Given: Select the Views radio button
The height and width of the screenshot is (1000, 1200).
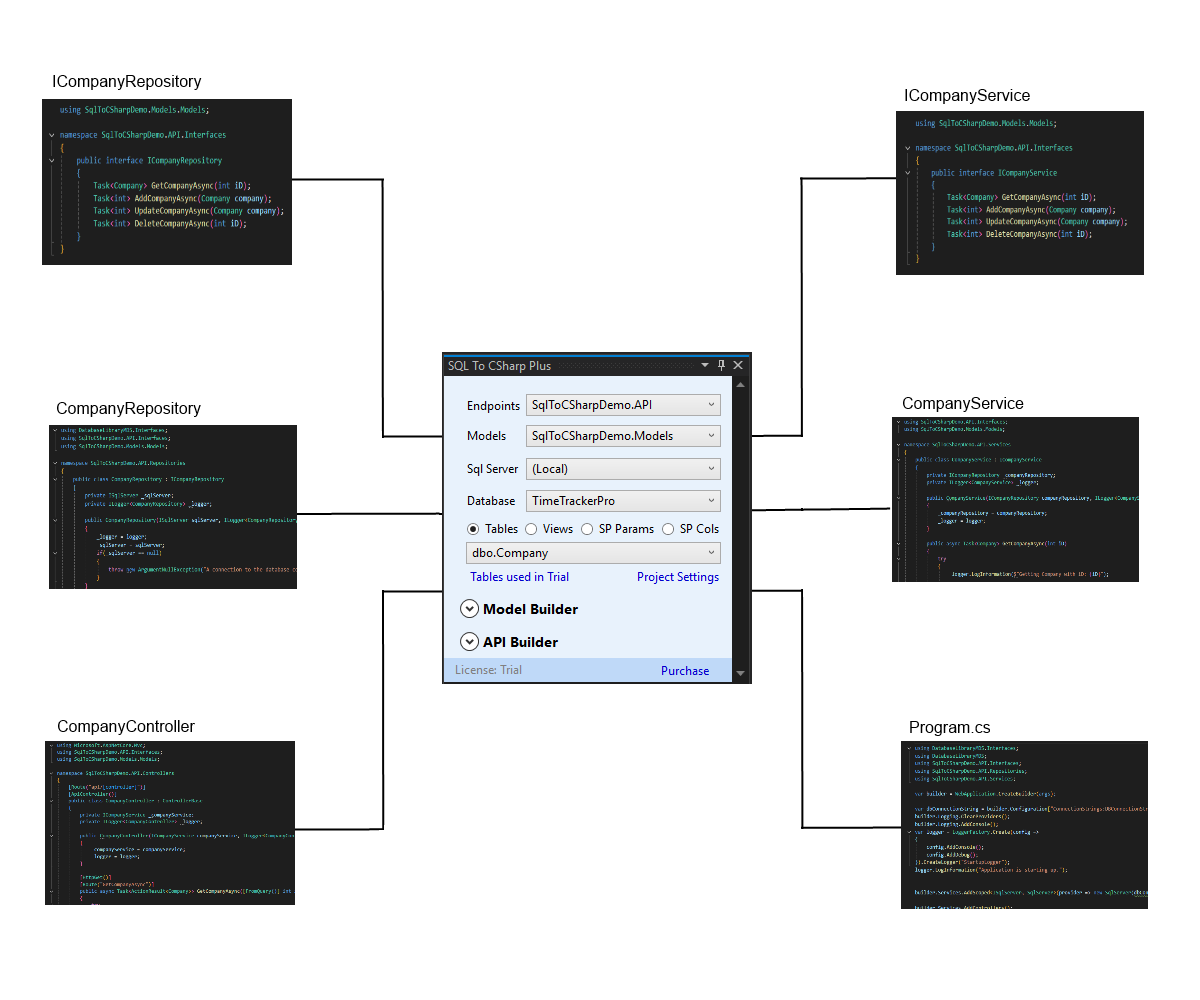Looking at the screenshot, I should click(531, 529).
